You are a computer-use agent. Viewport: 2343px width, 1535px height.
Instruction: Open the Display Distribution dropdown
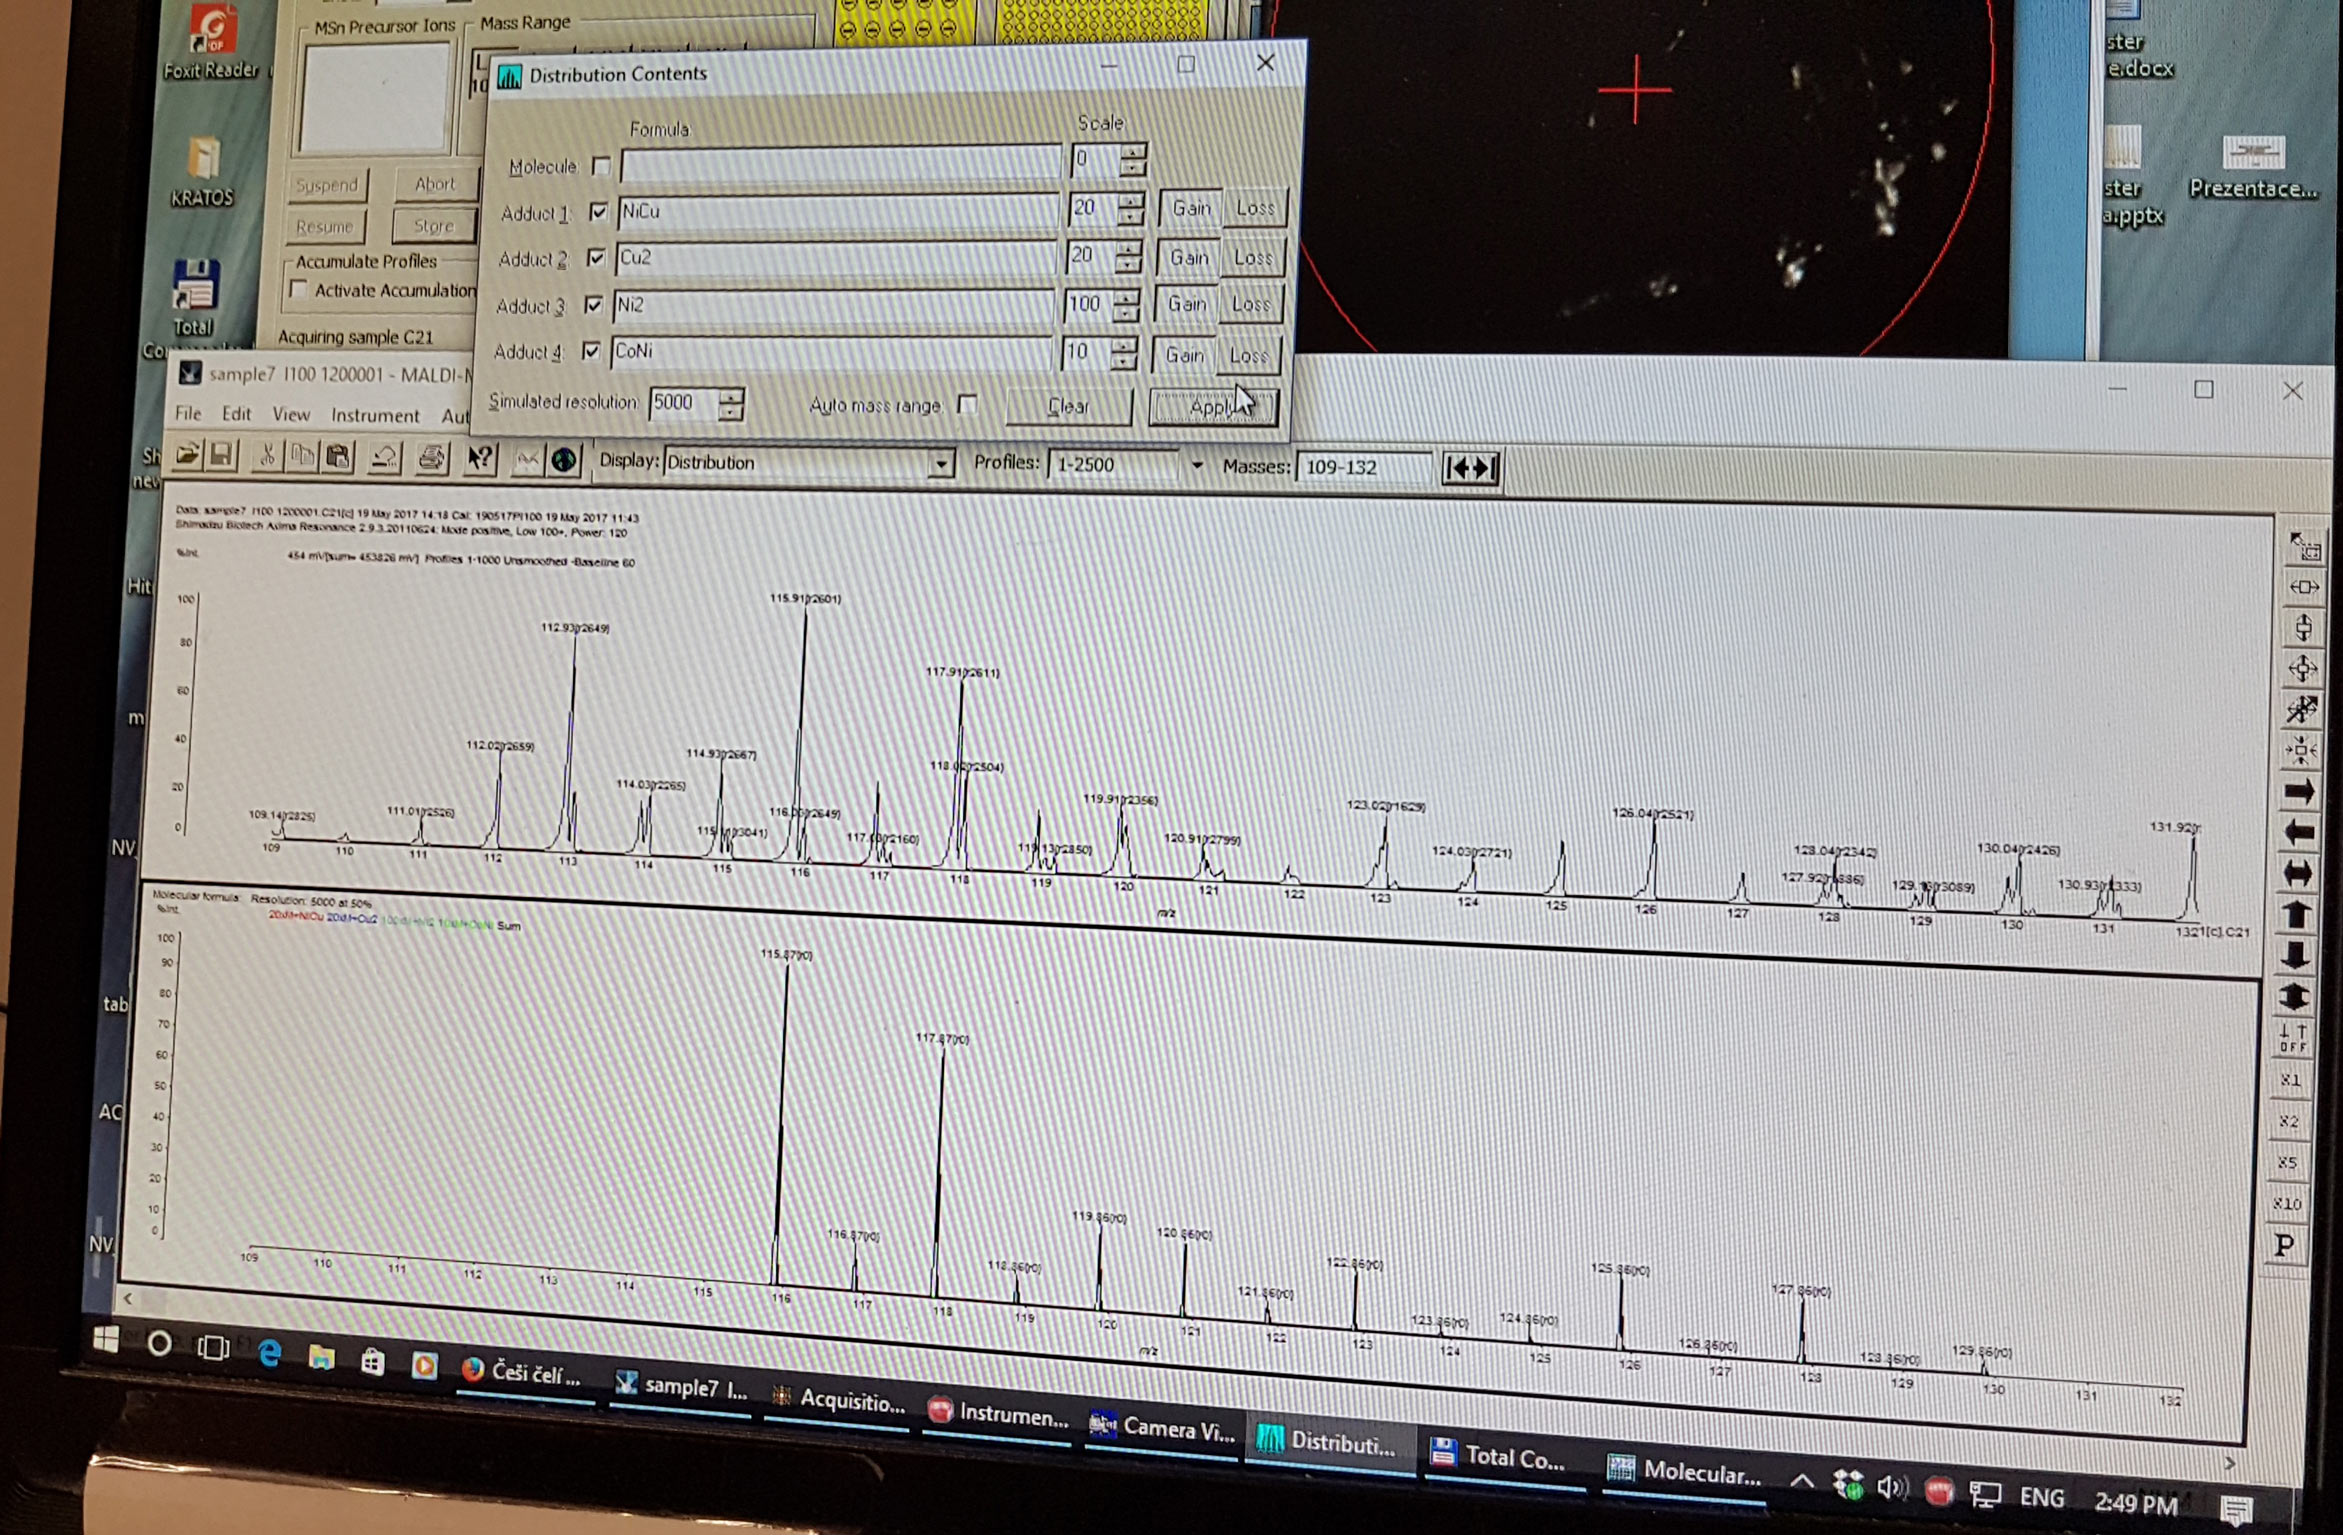point(939,464)
